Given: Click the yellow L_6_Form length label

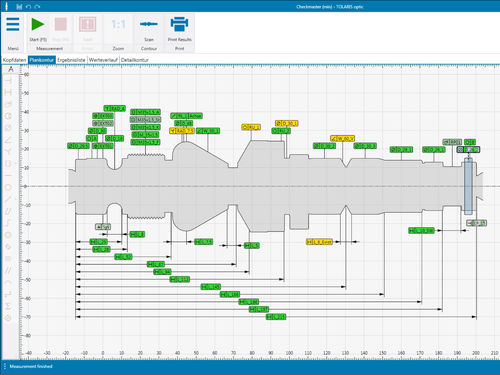Looking at the screenshot, I should (x=319, y=242).
